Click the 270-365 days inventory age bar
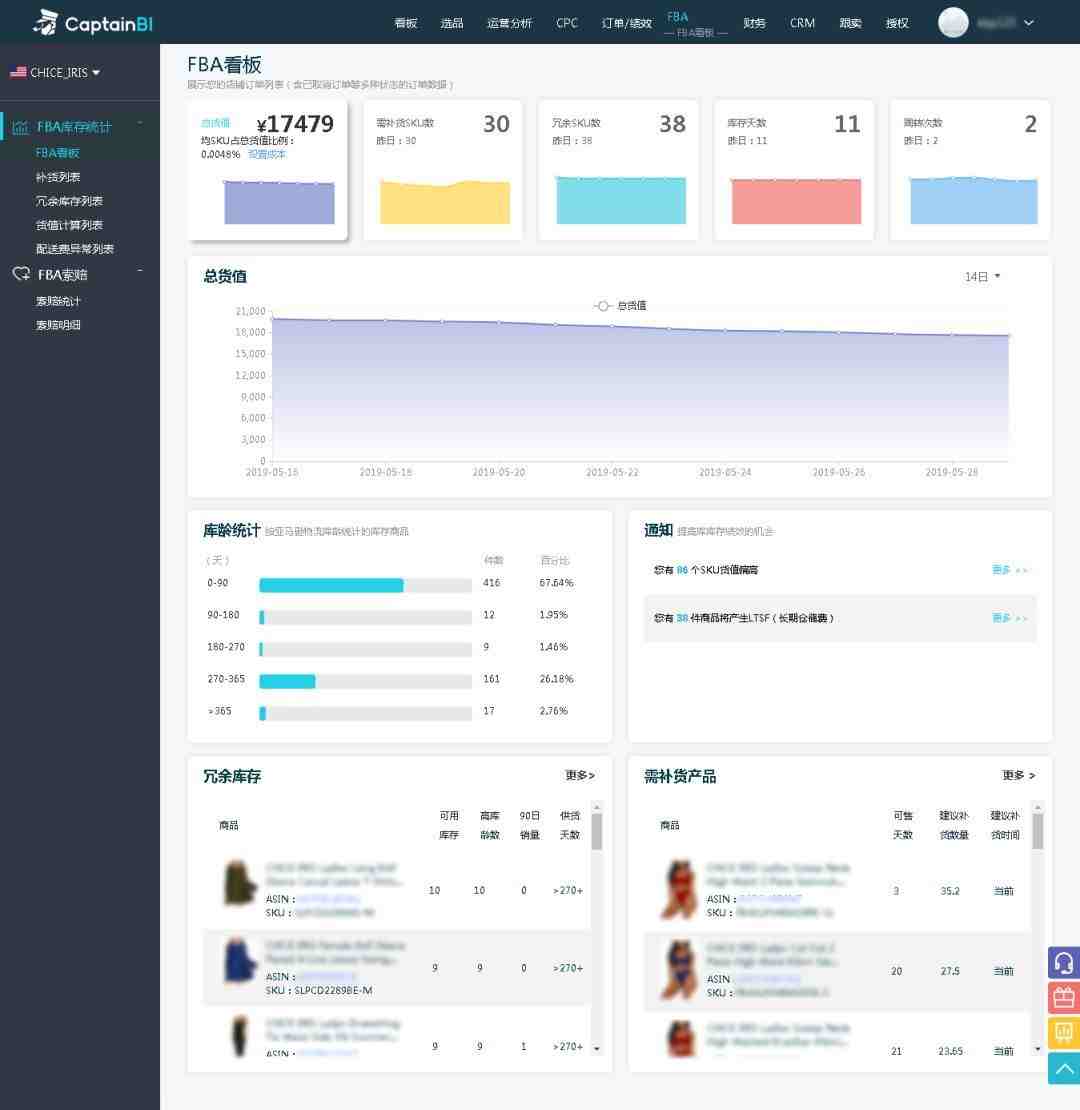 [365, 681]
